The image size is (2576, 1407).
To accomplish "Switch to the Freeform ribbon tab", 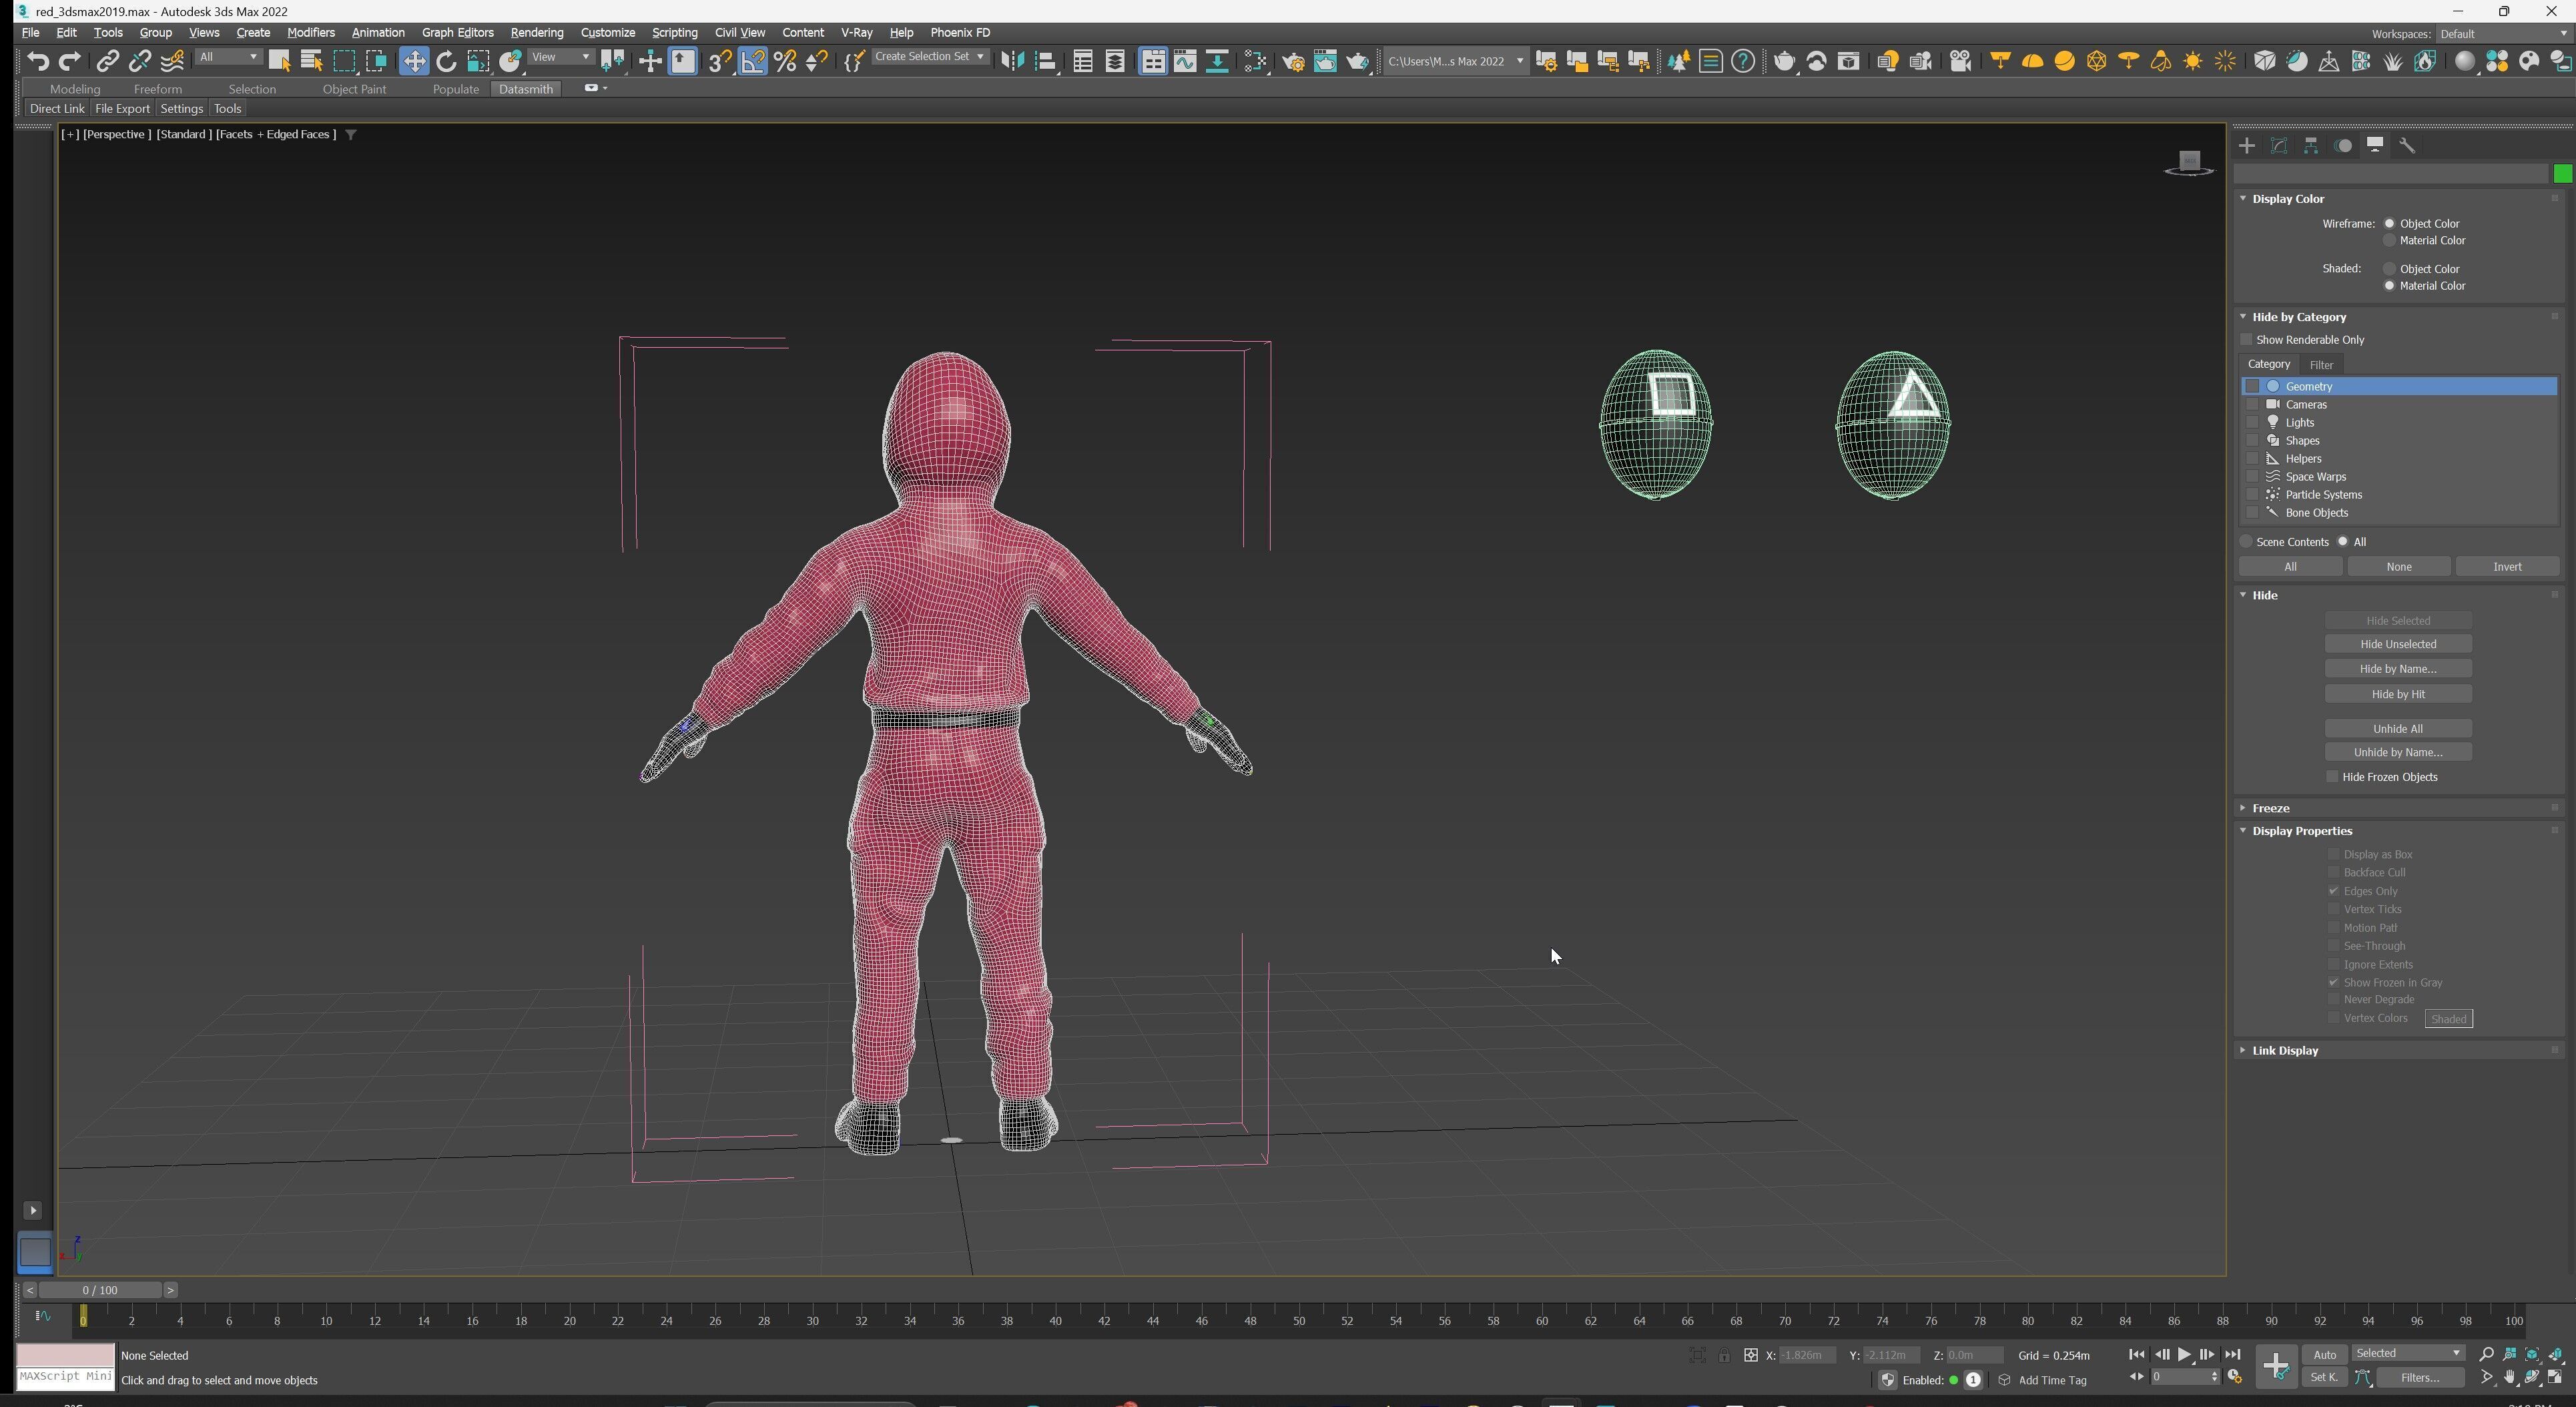I will pyautogui.click(x=157, y=89).
